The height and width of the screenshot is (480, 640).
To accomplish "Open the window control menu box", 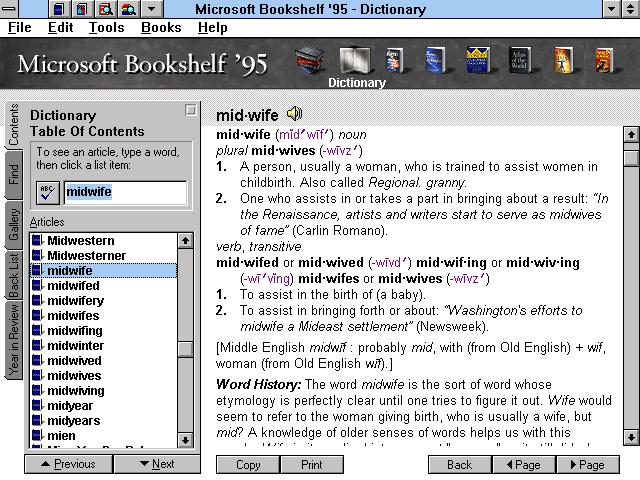I will point(8,9).
